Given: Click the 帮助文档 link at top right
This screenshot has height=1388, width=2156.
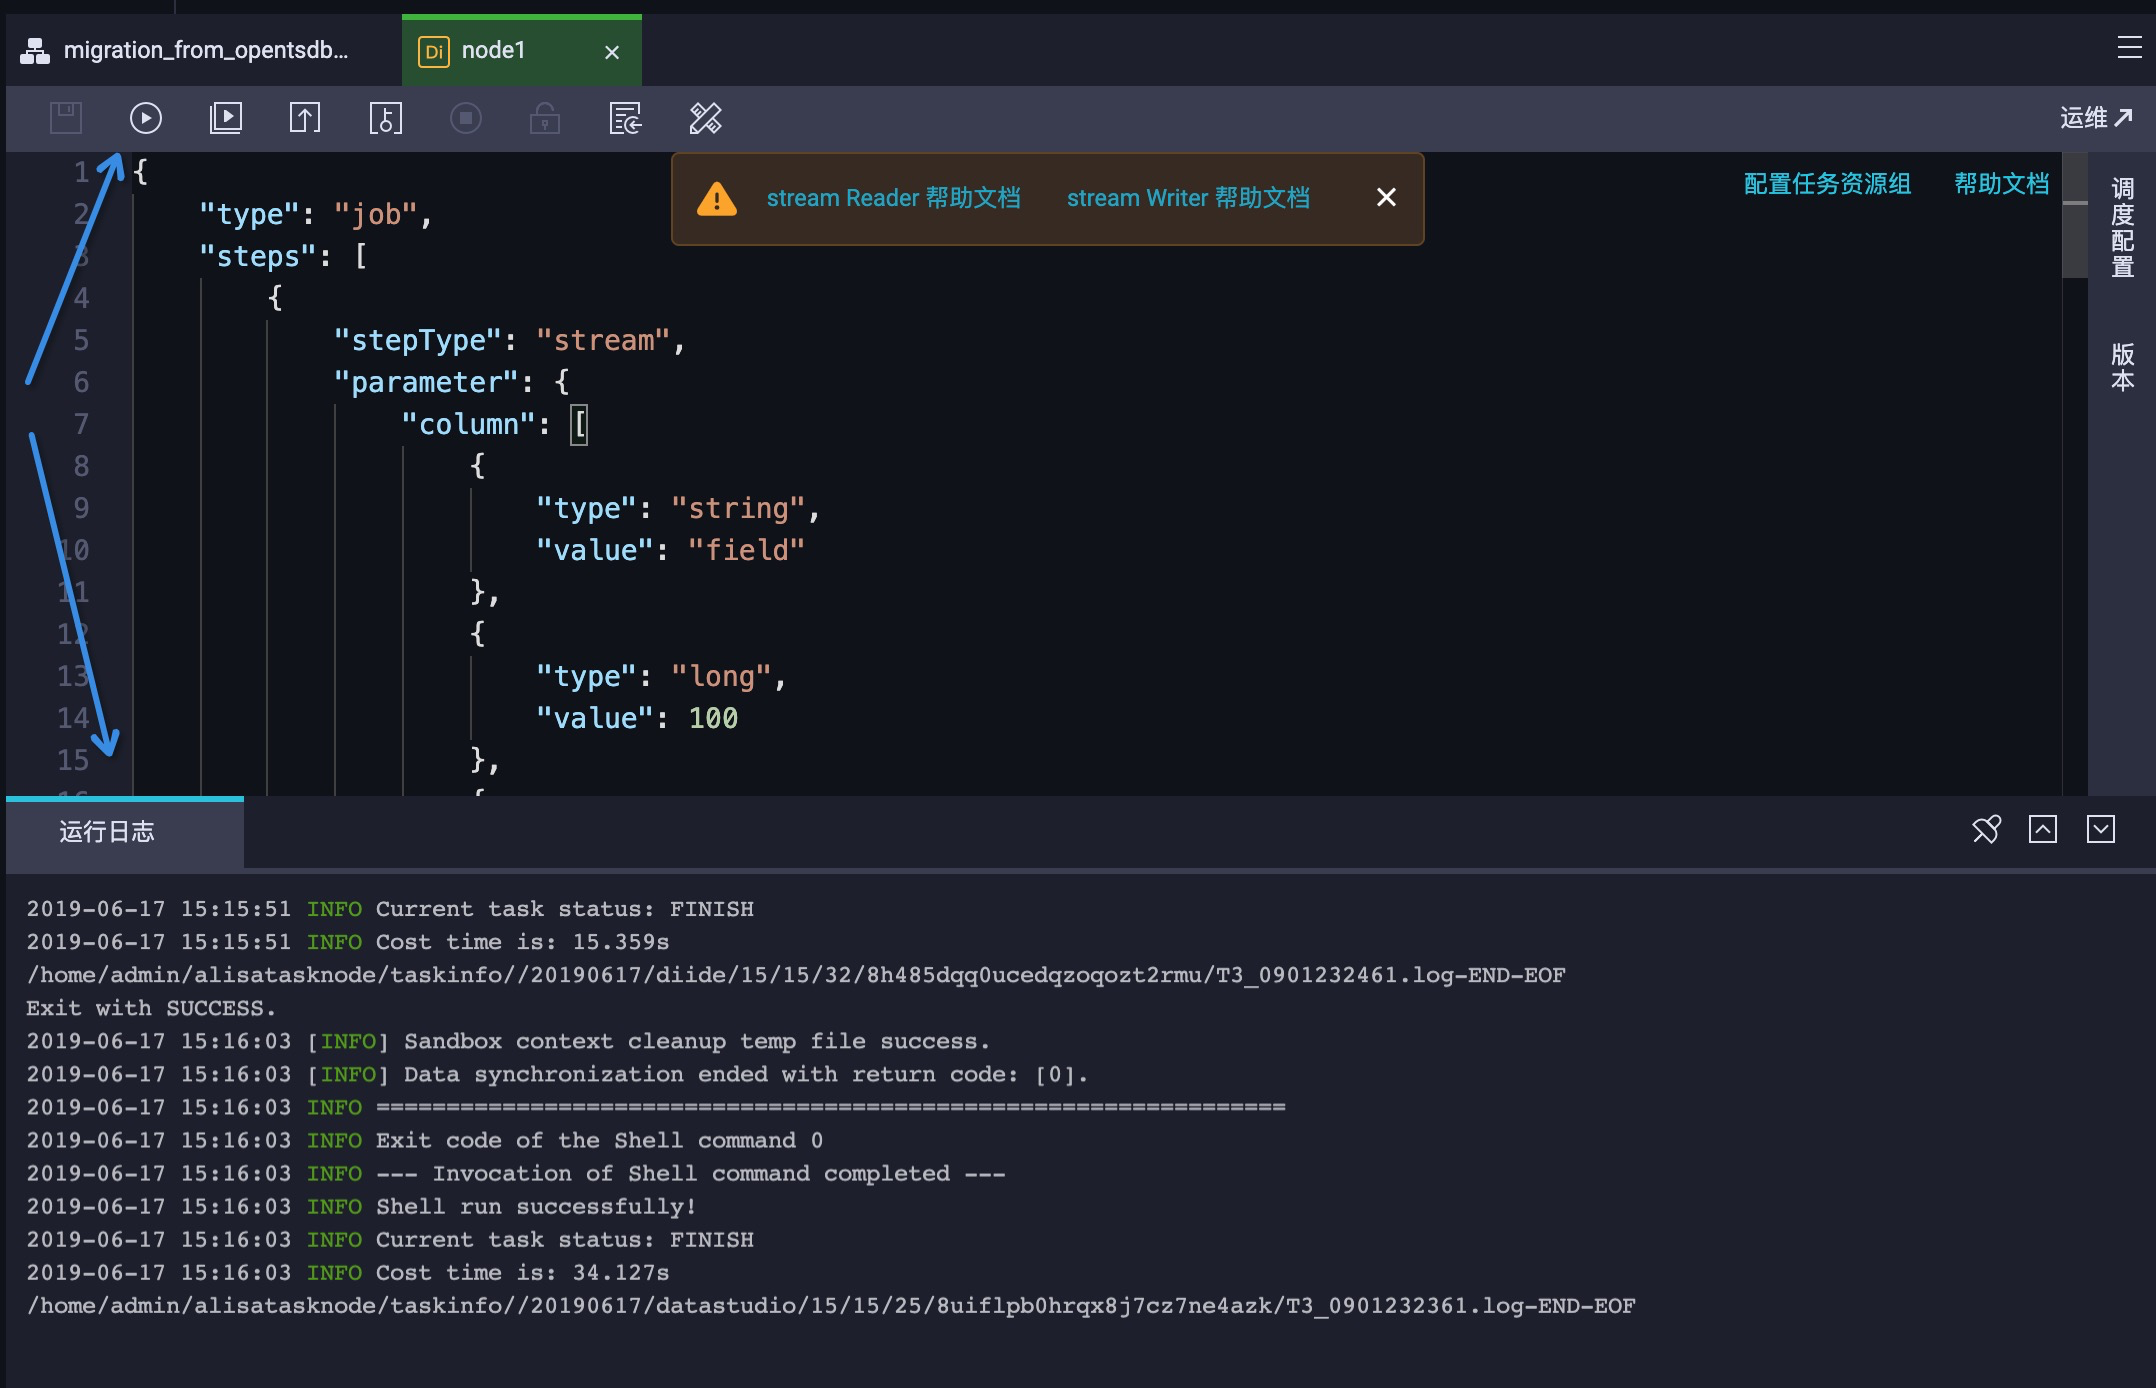Looking at the screenshot, I should pos(2001,184).
